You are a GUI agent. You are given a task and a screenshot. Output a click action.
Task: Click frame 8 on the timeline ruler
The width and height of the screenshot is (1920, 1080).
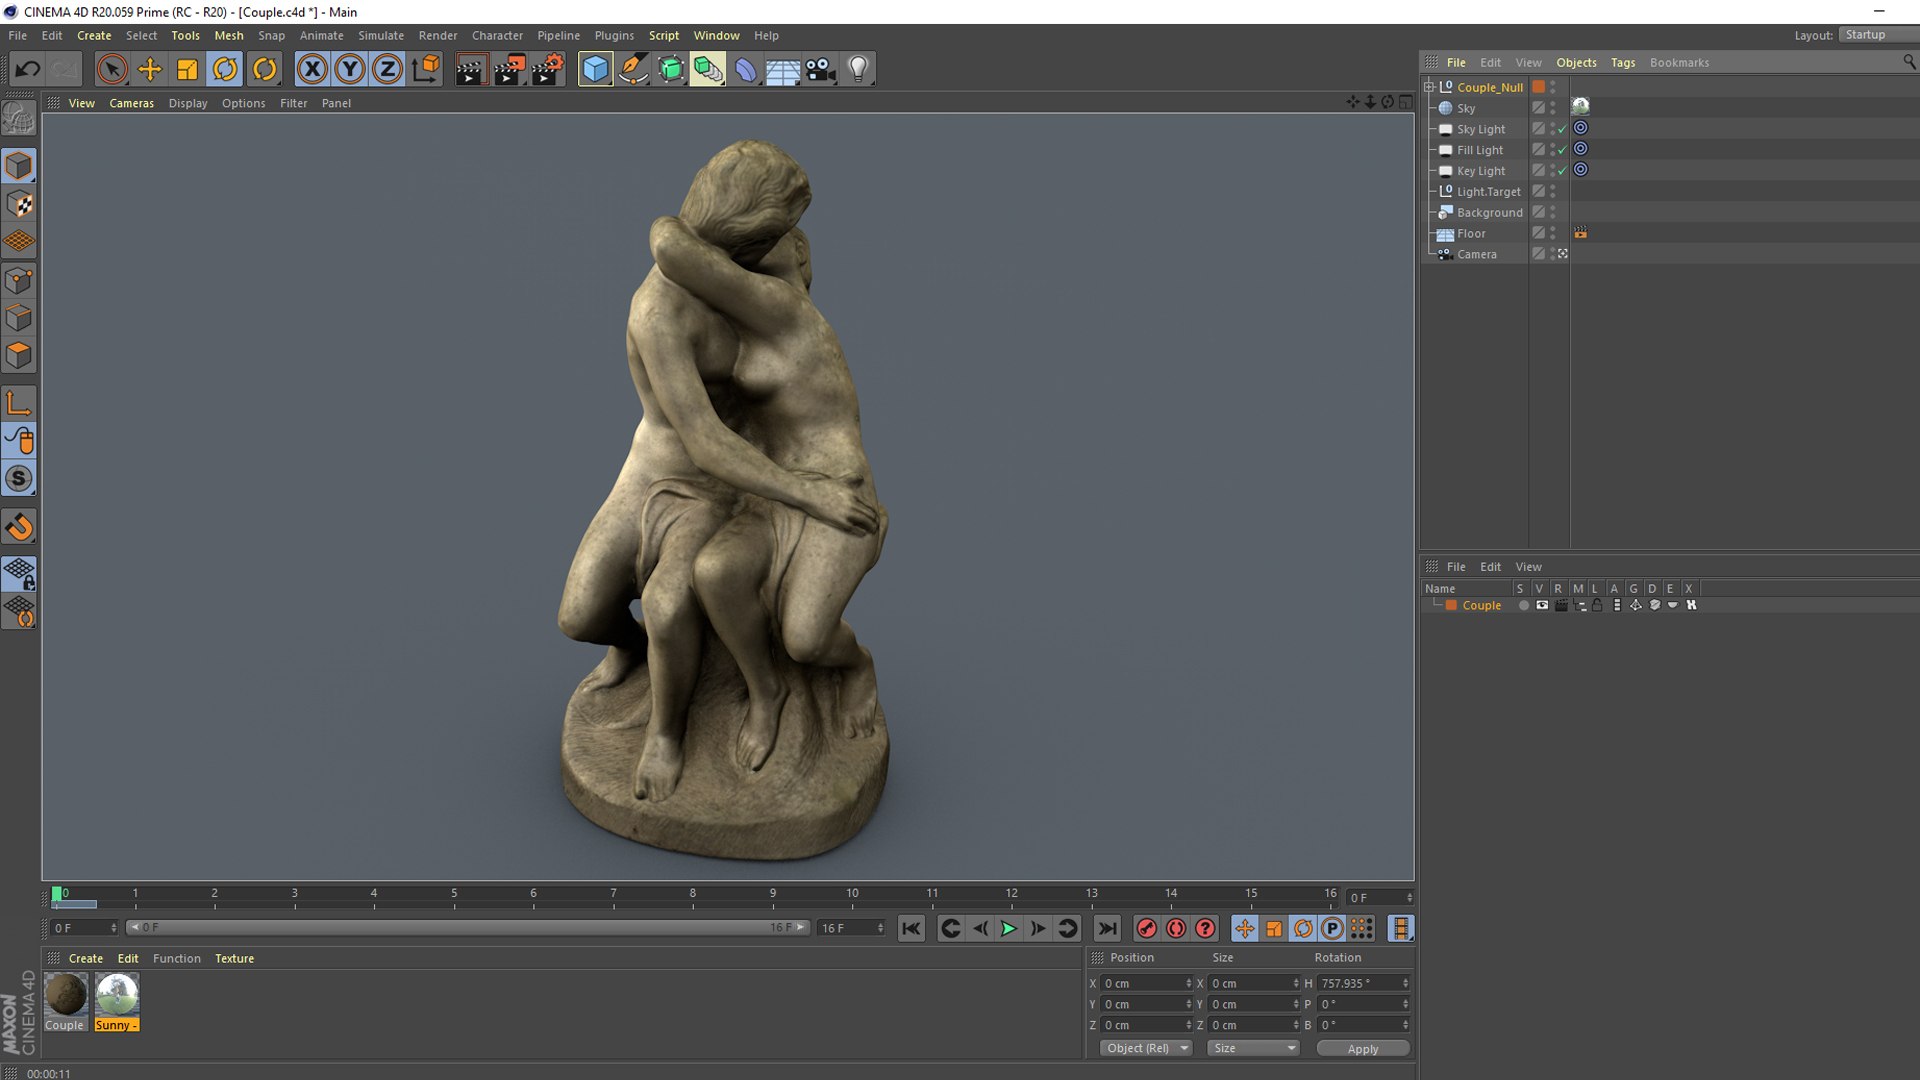(692, 896)
